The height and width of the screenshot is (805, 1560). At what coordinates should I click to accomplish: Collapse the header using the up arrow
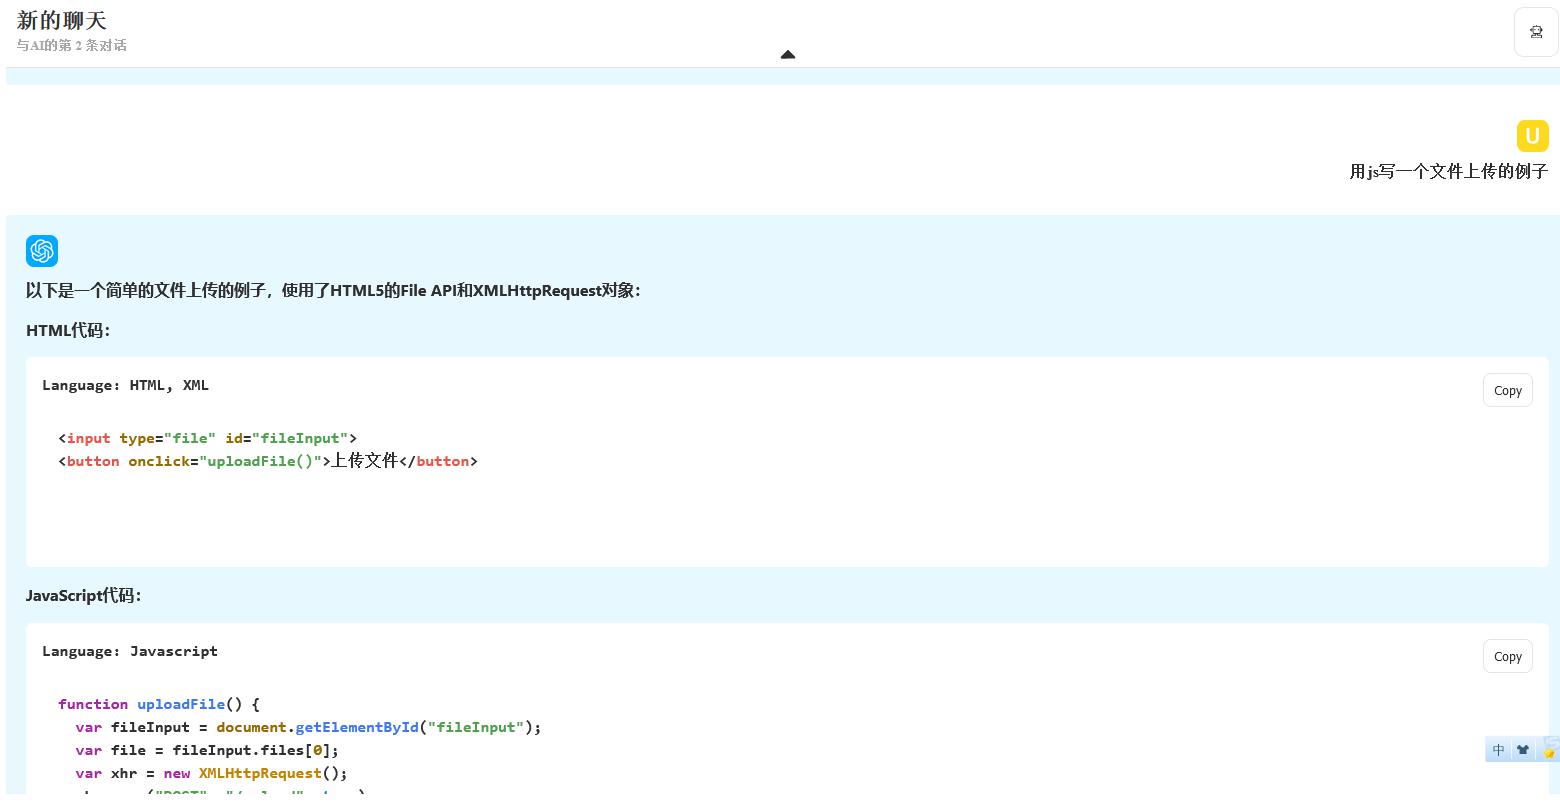(x=788, y=55)
